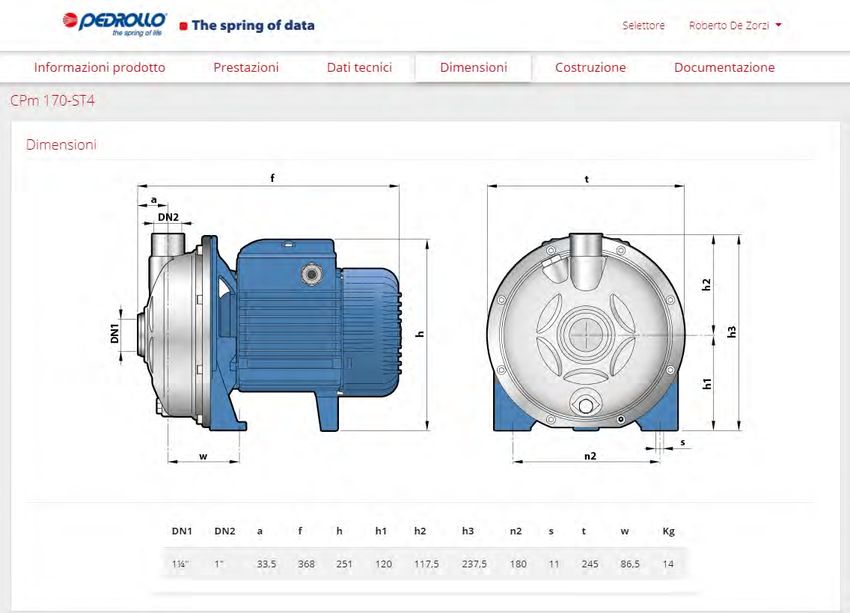Click the user menu dropdown arrow
This screenshot has height=613, width=850.
pyautogui.click(x=778, y=26)
